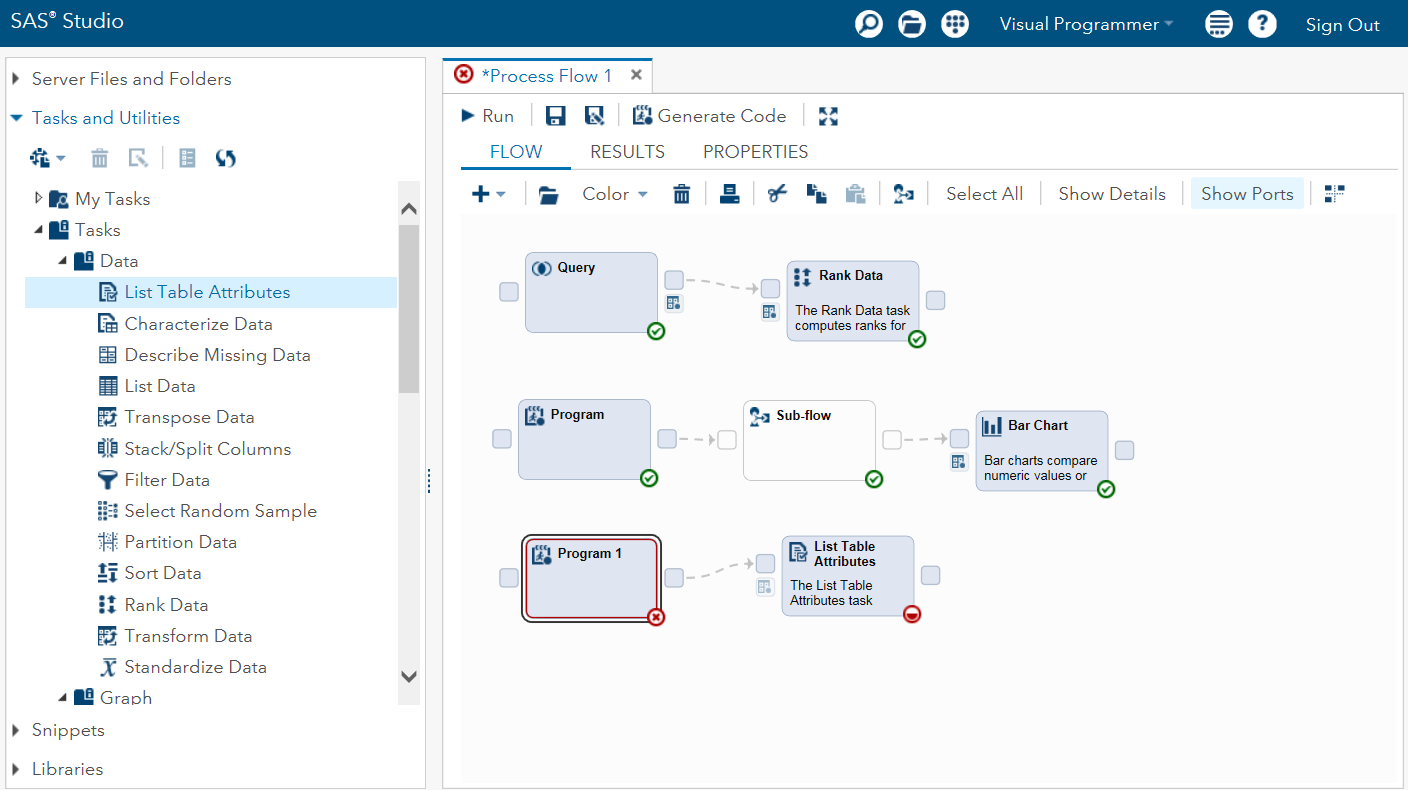Click the Sign Out link
The width and height of the screenshot is (1408, 790).
click(x=1342, y=25)
